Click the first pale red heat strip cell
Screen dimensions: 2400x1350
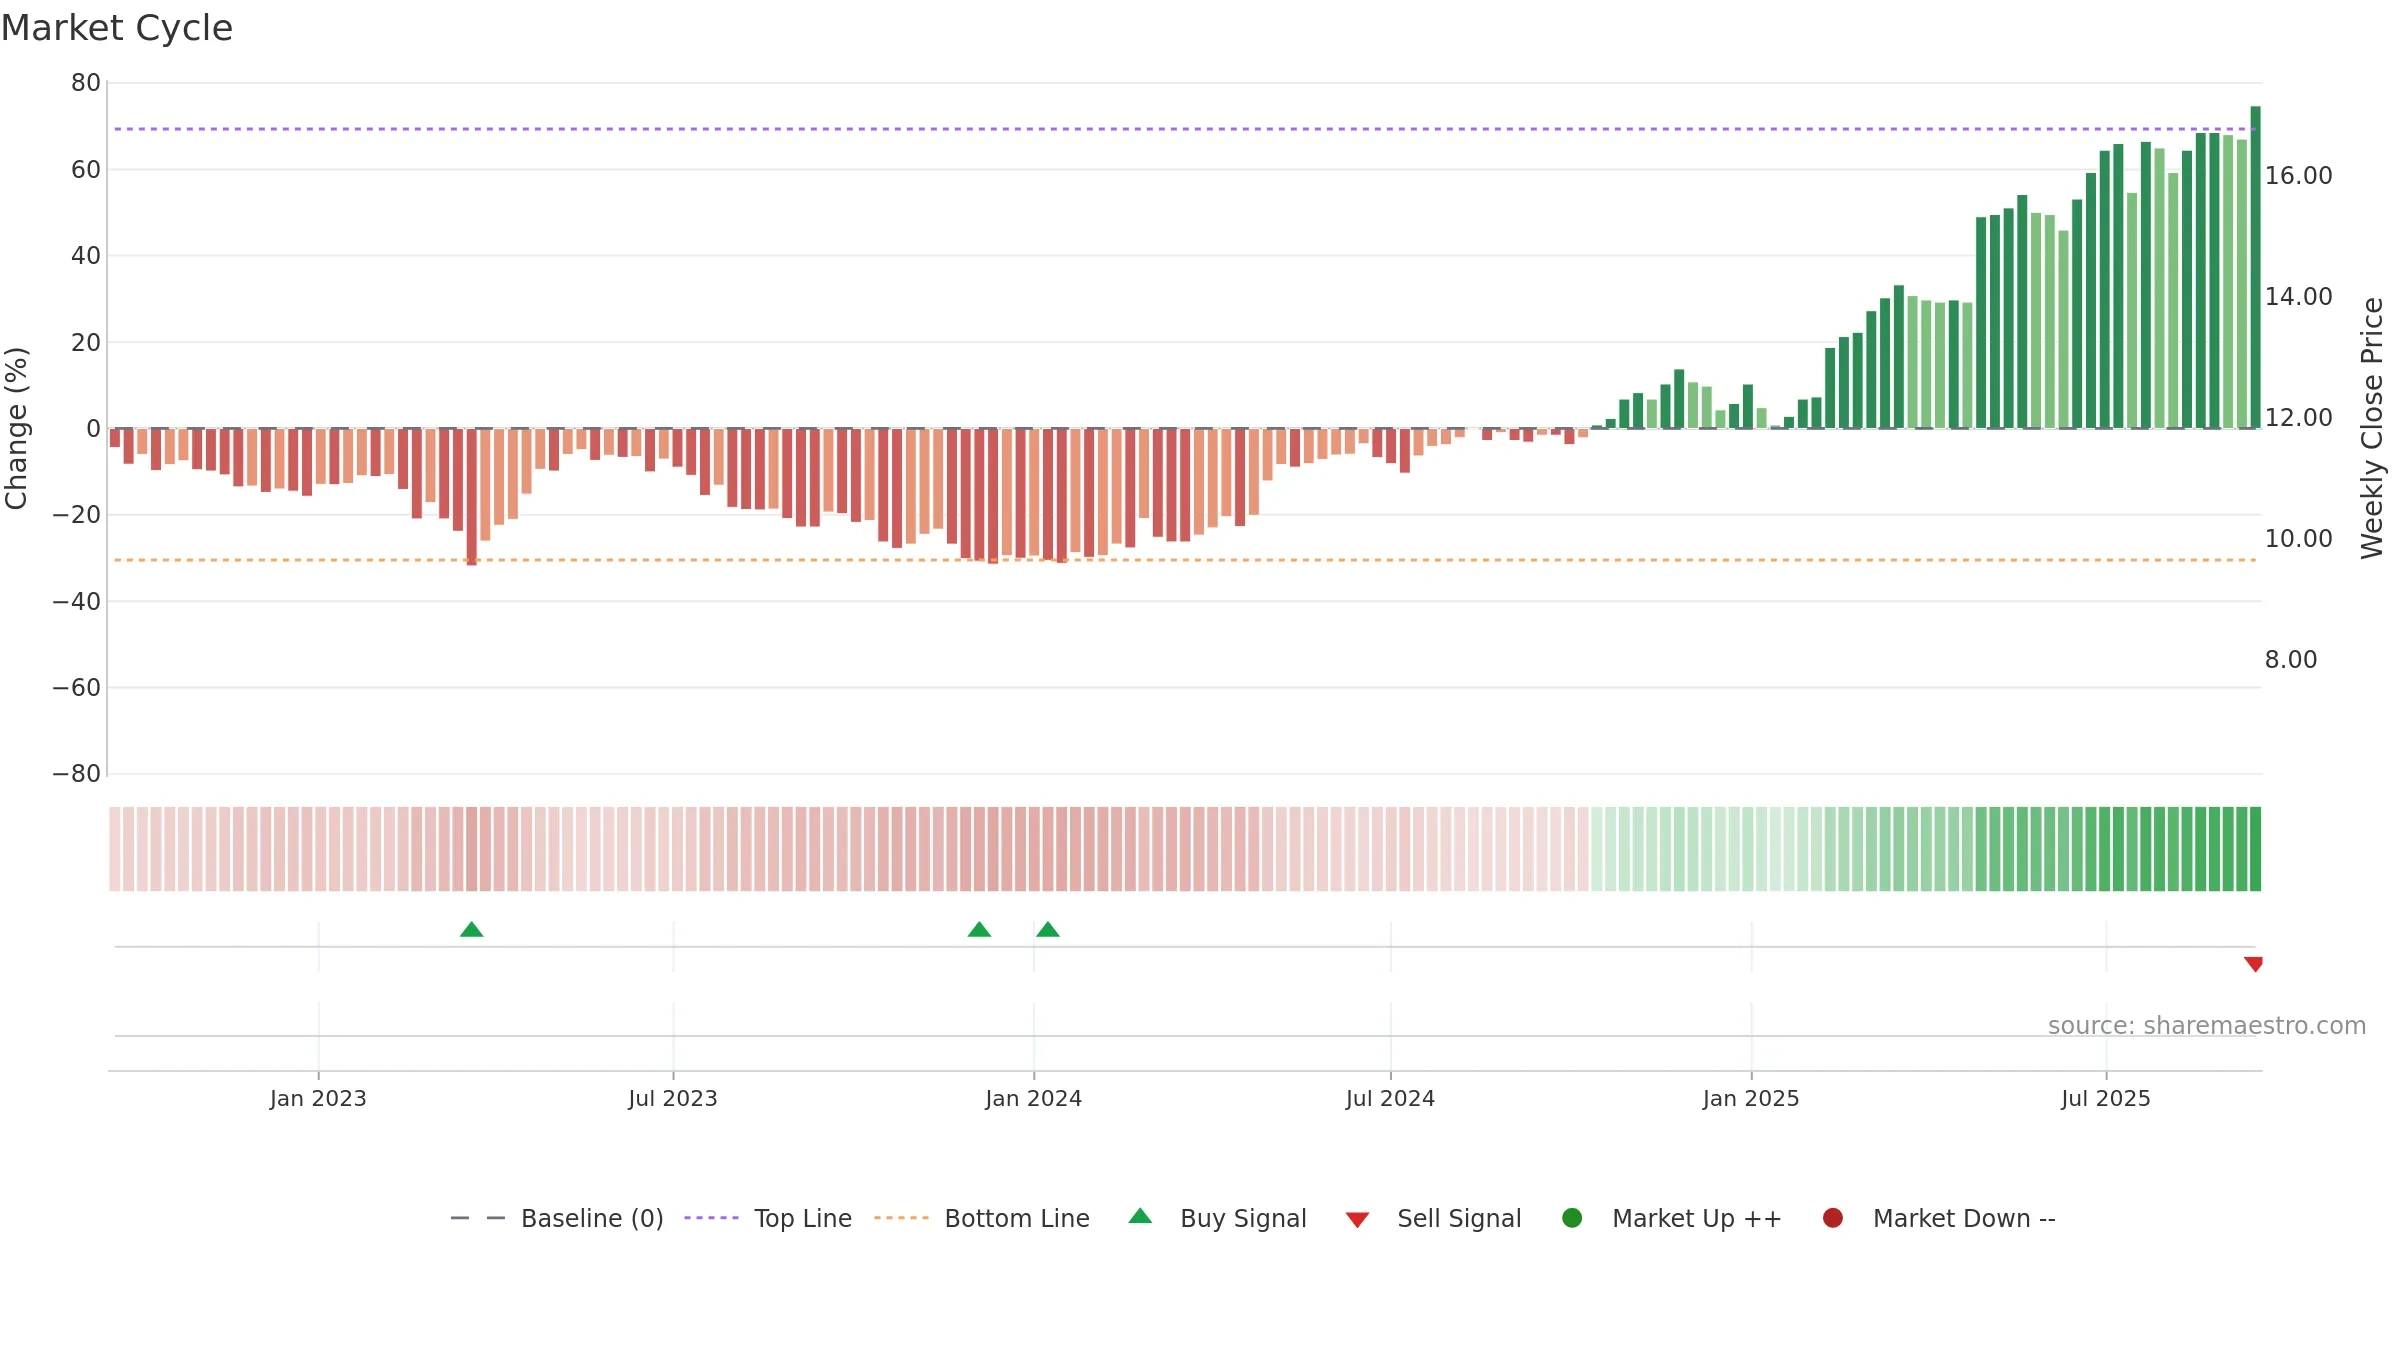(115, 849)
